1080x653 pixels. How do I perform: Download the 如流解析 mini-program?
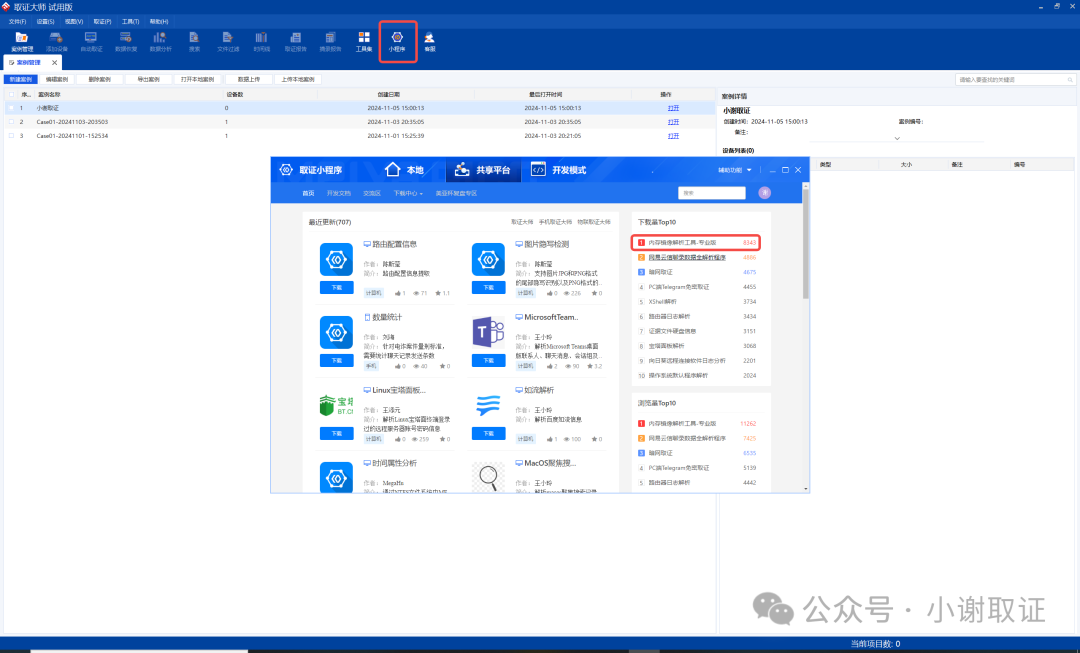[x=488, y=433]
